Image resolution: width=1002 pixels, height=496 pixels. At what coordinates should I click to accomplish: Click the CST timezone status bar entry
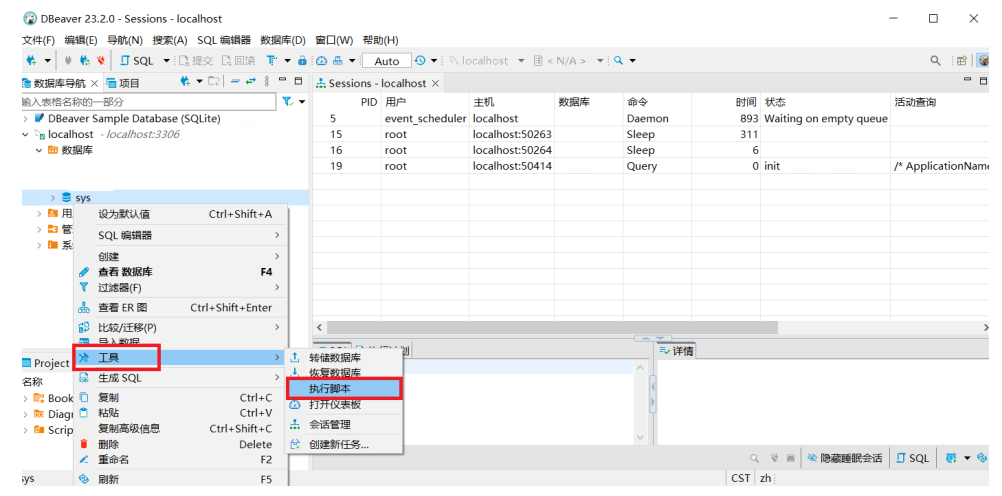tap(741, 478)
